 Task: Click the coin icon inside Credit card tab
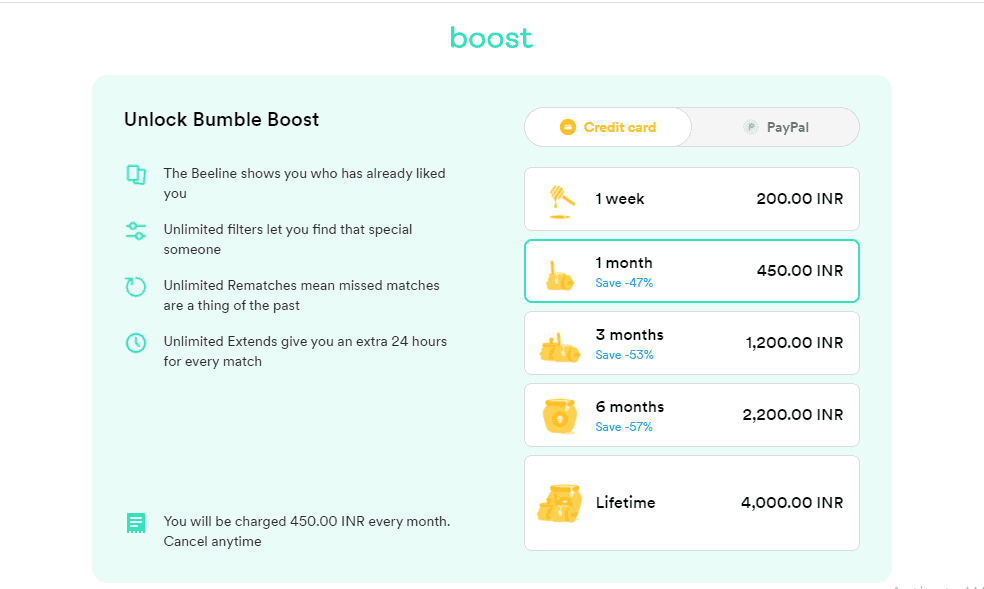tap(570, 127)
